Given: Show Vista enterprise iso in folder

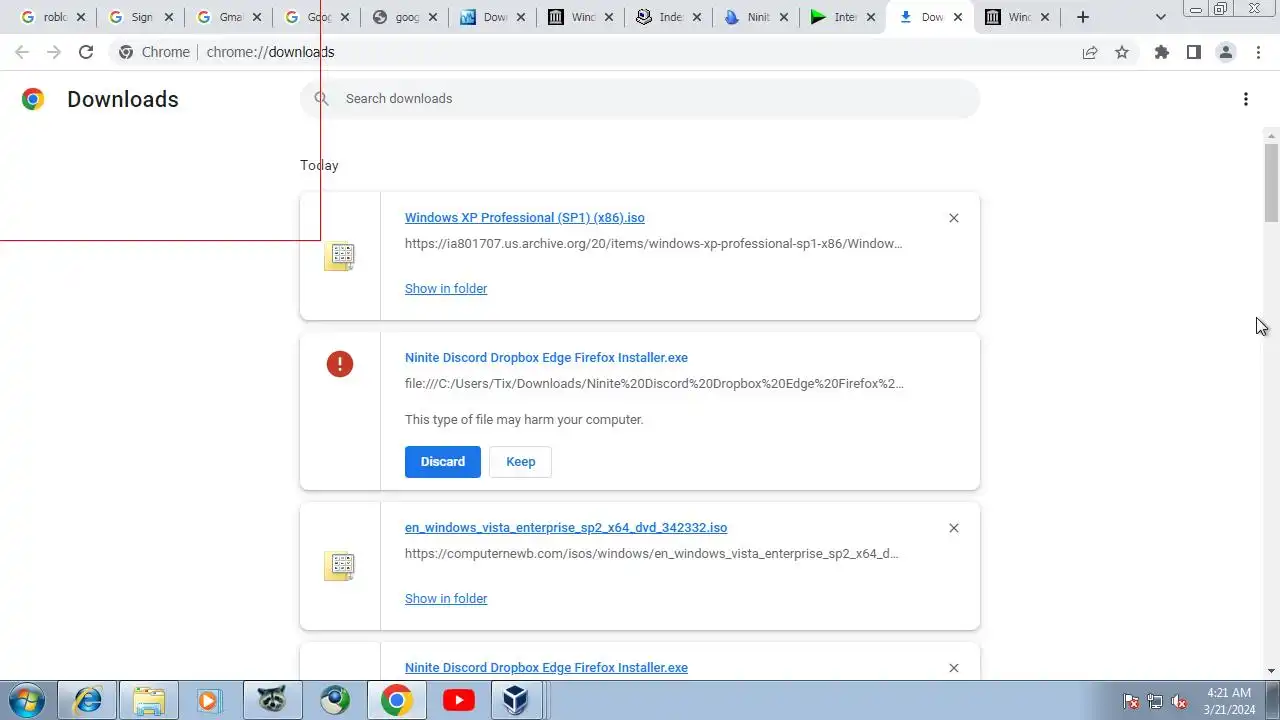Looking at the screenshot, I should click(x=446, y=598).
